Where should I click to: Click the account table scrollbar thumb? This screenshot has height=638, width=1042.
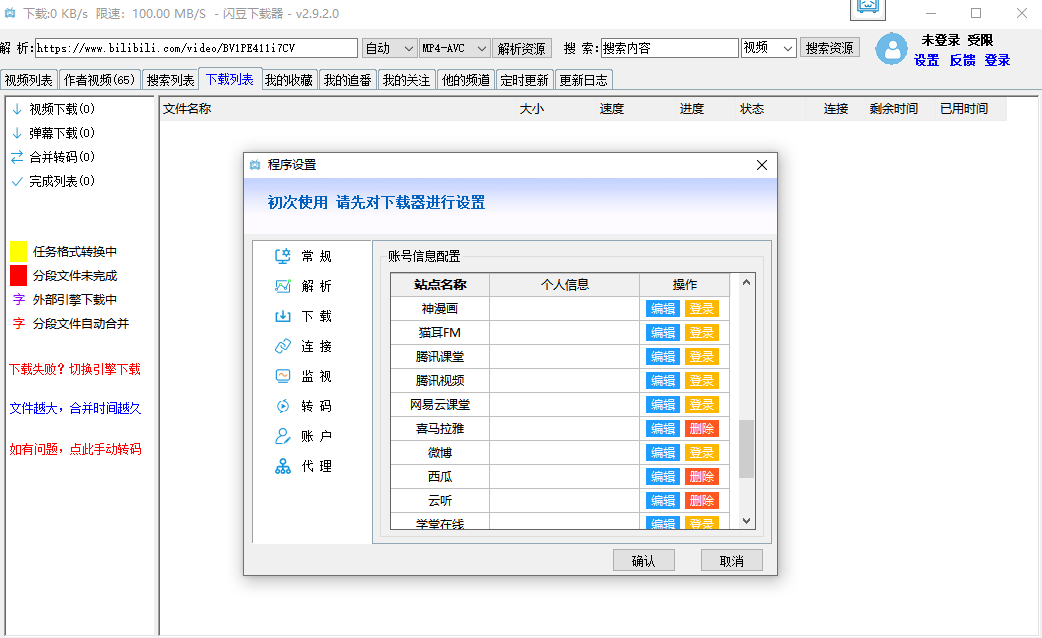tap(746, 449)
